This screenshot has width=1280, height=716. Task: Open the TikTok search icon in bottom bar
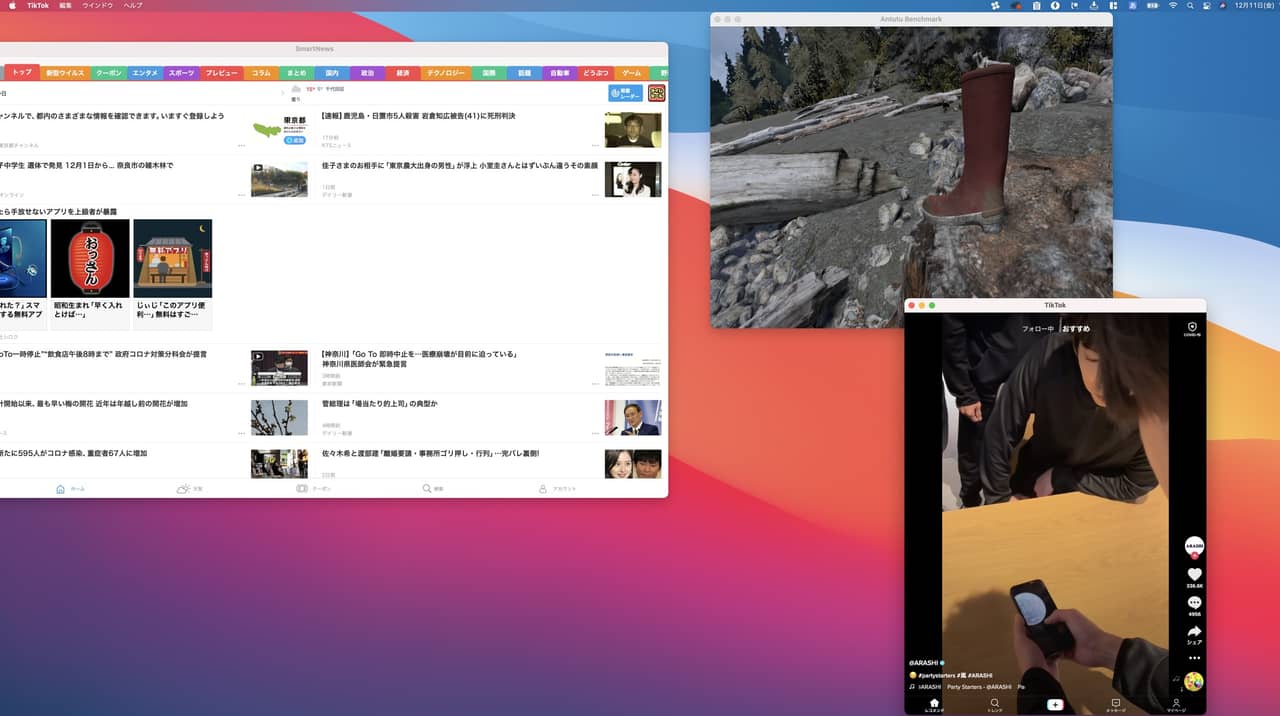click(994, 704)
